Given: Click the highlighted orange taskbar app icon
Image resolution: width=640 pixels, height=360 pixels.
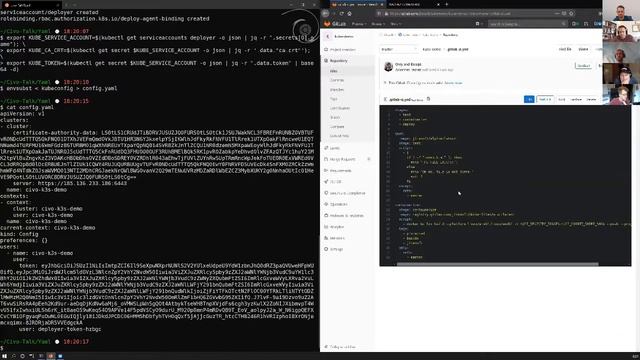Looking at the screenshot, I should pos(51,356).
